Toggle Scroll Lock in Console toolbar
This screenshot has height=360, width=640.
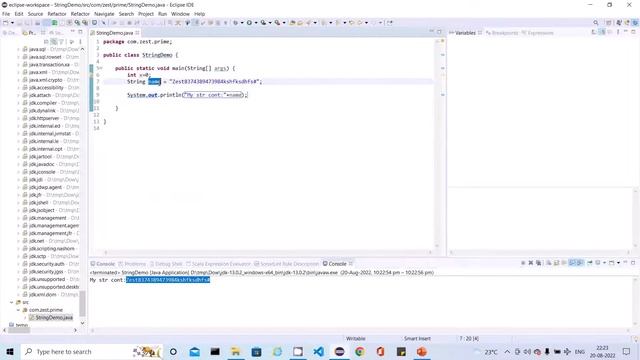556,263
